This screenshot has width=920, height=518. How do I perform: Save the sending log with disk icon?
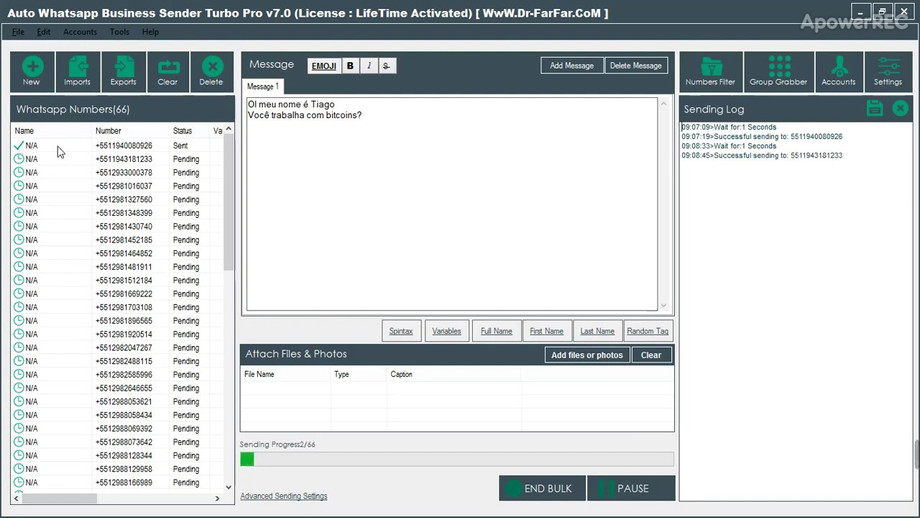pos(875,108)
